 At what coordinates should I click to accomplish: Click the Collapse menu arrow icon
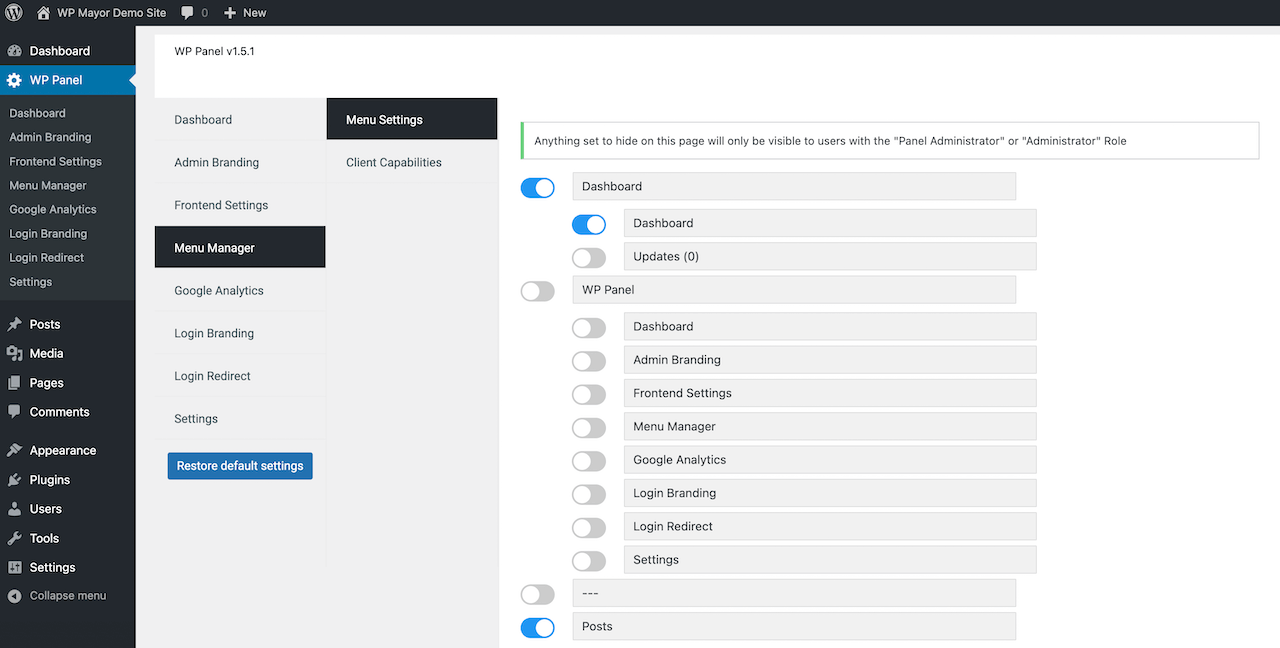point(14,596)
